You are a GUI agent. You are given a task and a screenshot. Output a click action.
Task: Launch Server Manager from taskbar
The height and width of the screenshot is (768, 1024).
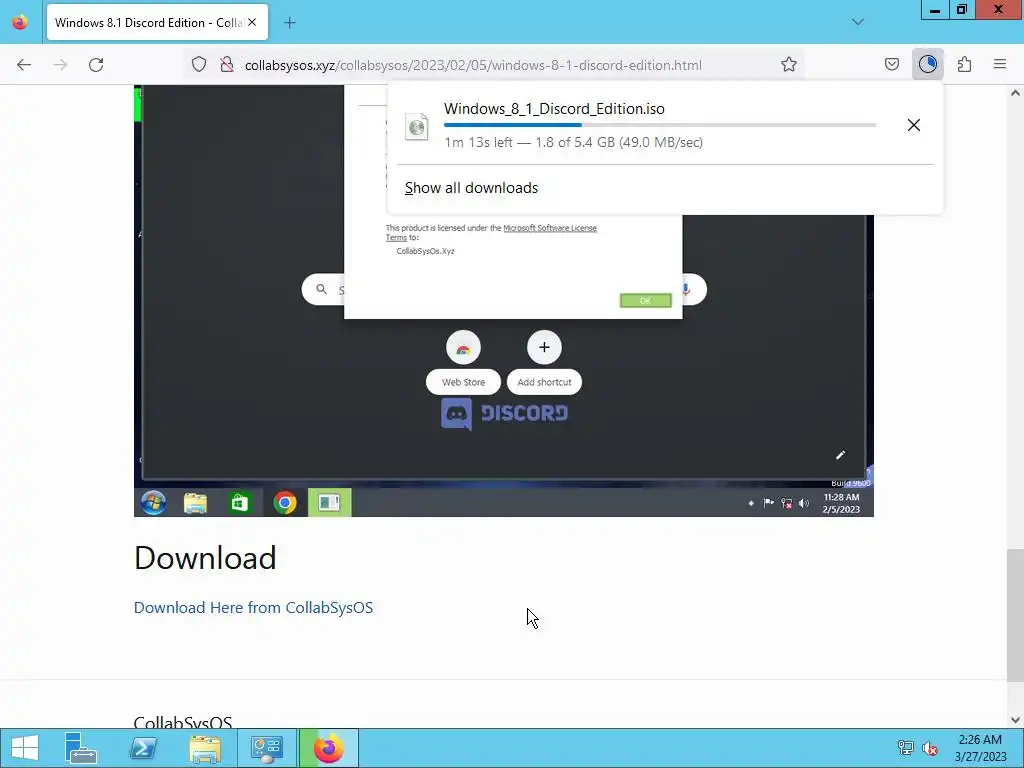coord(81,748)
